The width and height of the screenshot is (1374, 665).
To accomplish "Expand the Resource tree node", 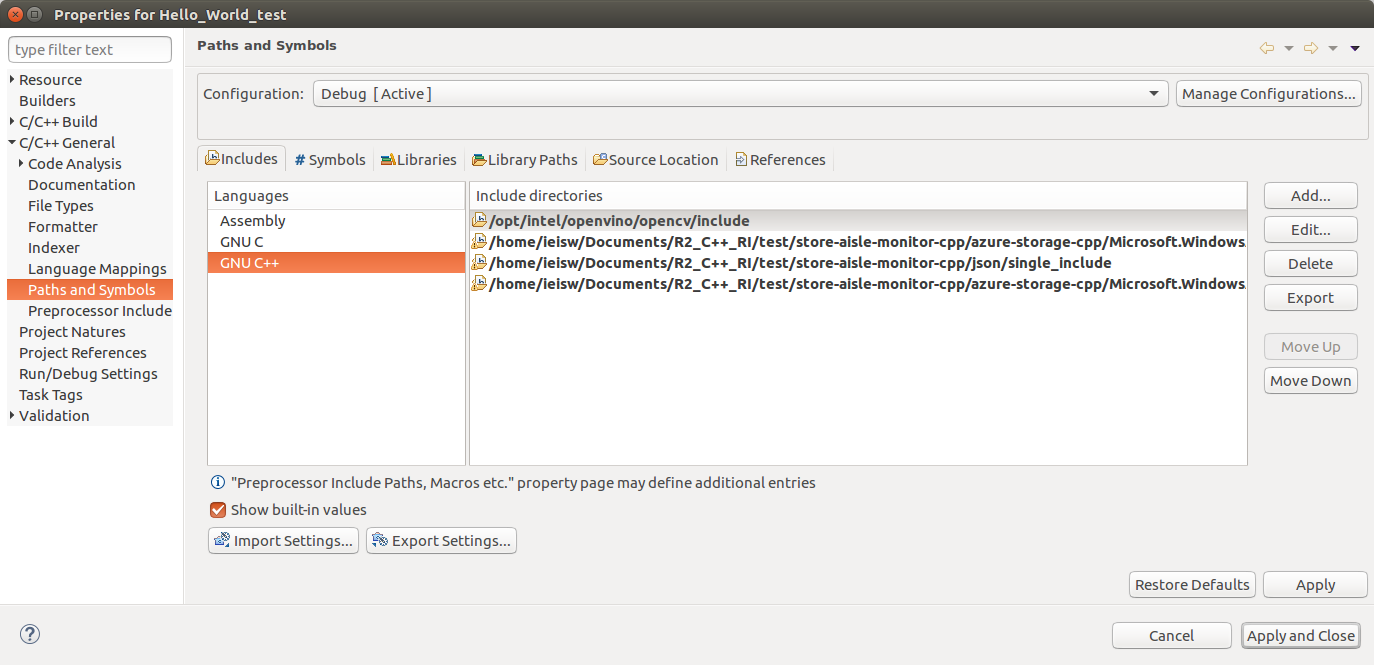I will 12,79.
